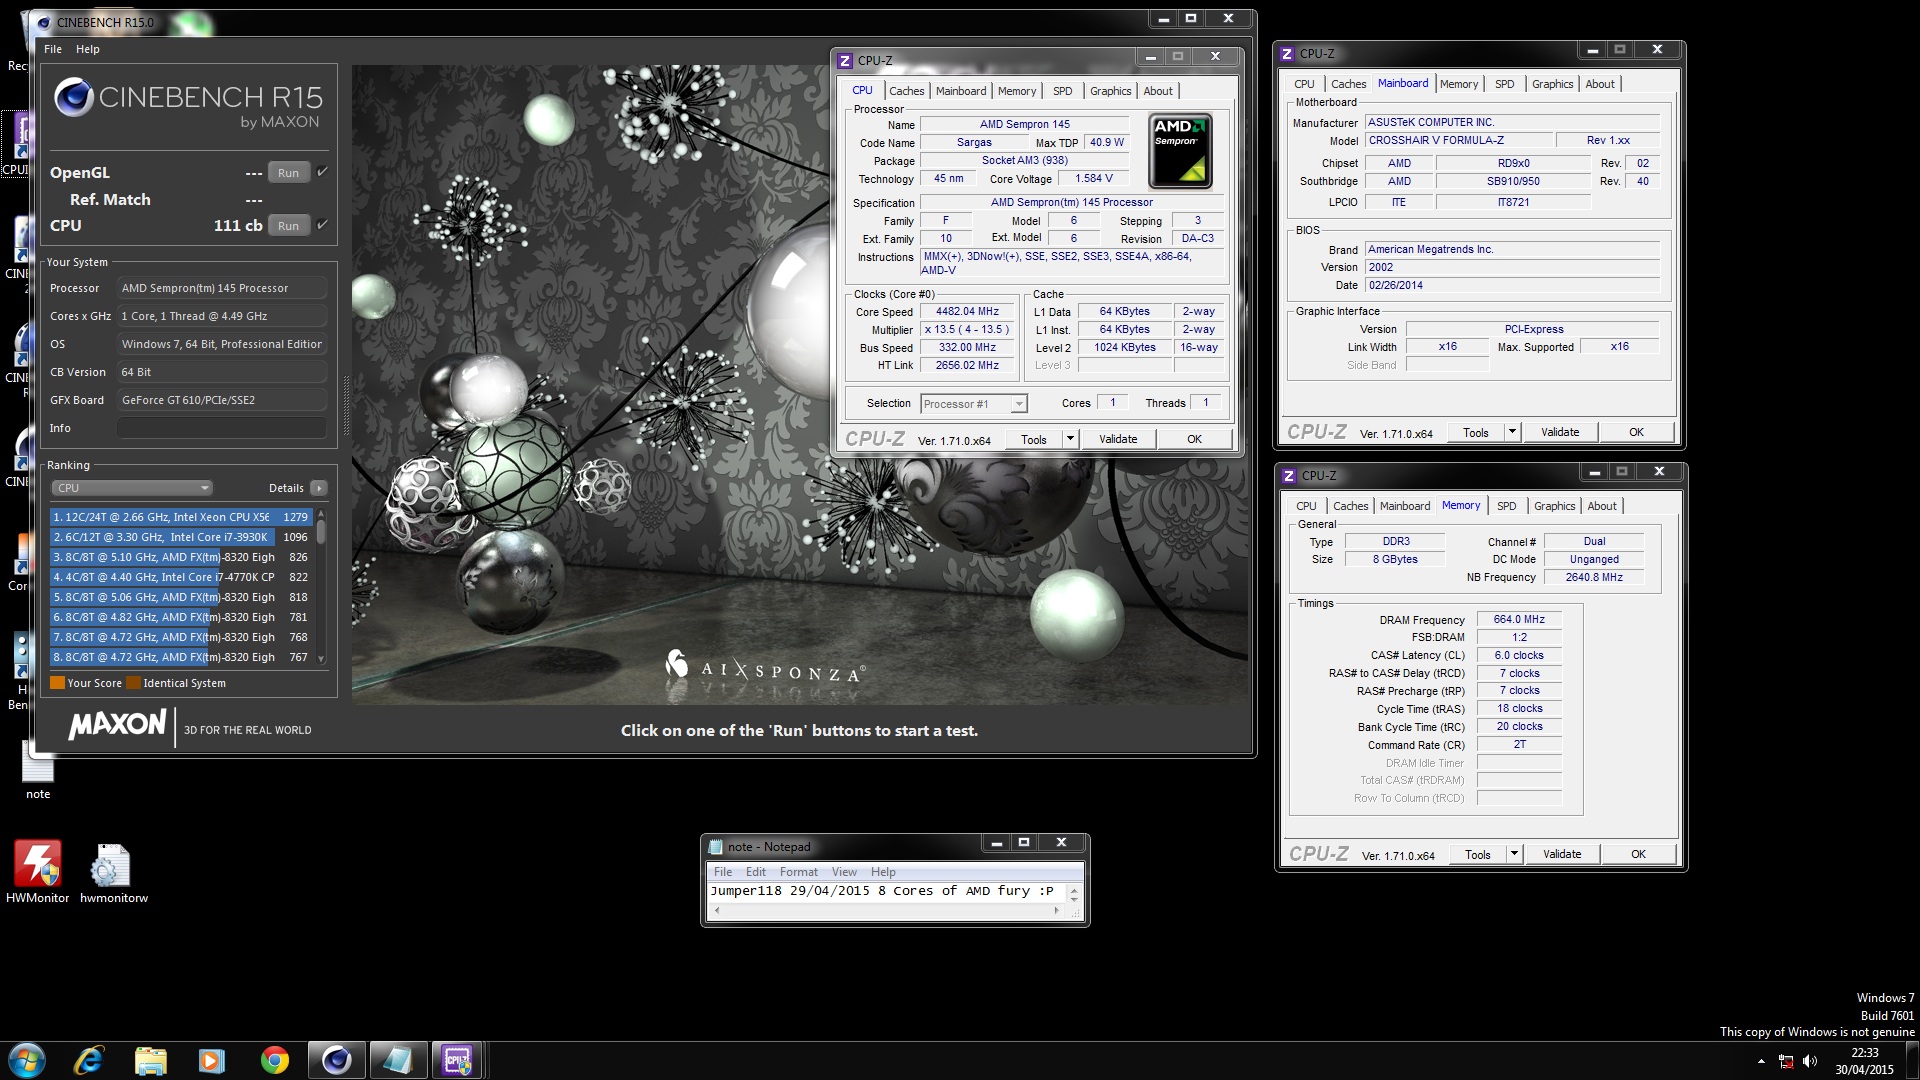Image resolution: width=1920 pixels, height=1080 pixels.
Task: Open Notepad Format menu
Action: (798, 872)
